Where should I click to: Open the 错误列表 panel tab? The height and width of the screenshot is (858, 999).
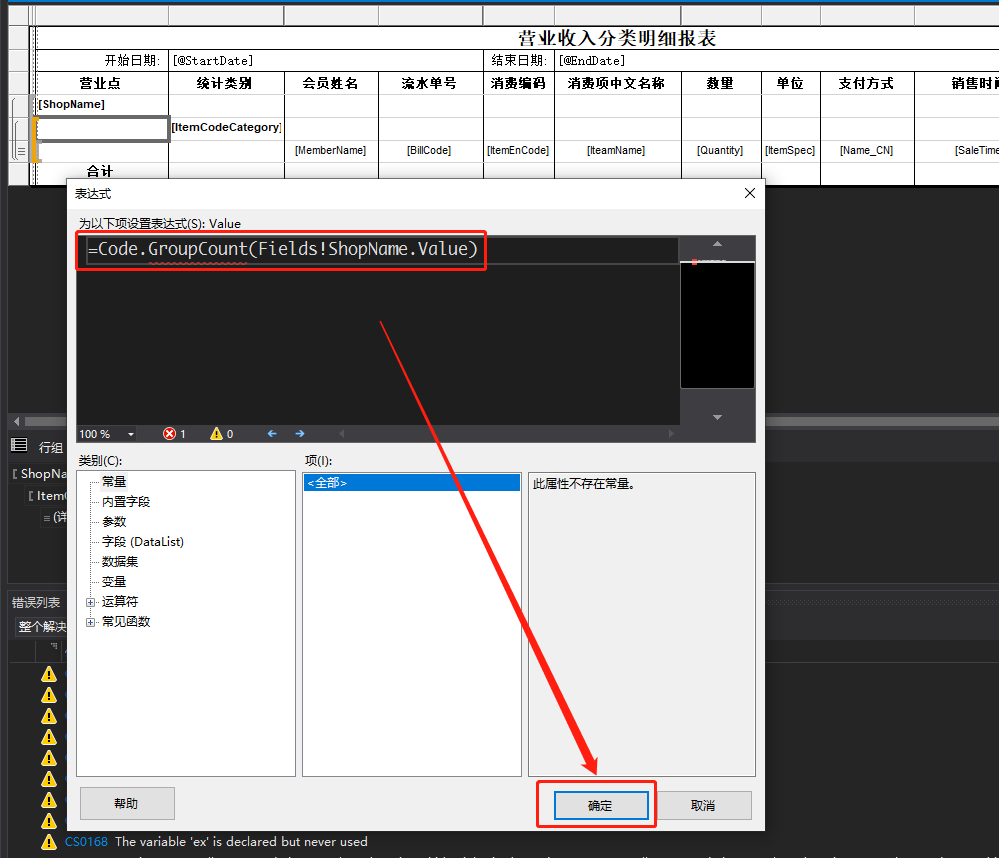[x=36, y=603]
